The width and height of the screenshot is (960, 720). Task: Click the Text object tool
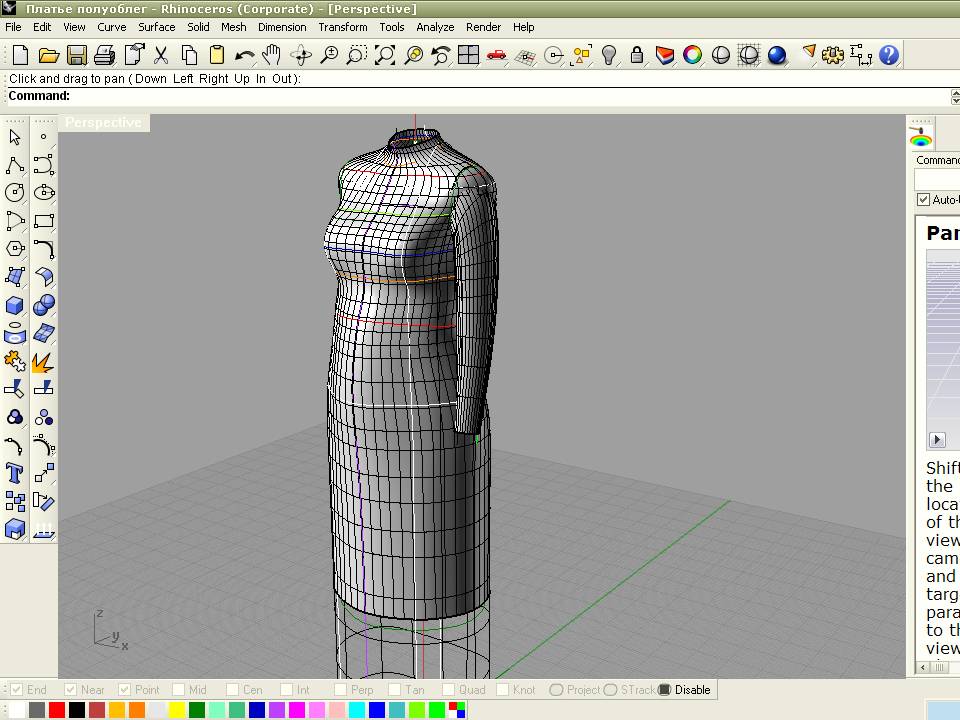(x=15, y=473)
